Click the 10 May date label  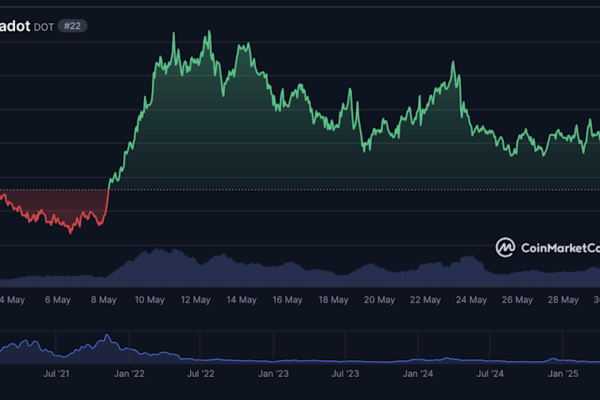click(x=150, y=300)
